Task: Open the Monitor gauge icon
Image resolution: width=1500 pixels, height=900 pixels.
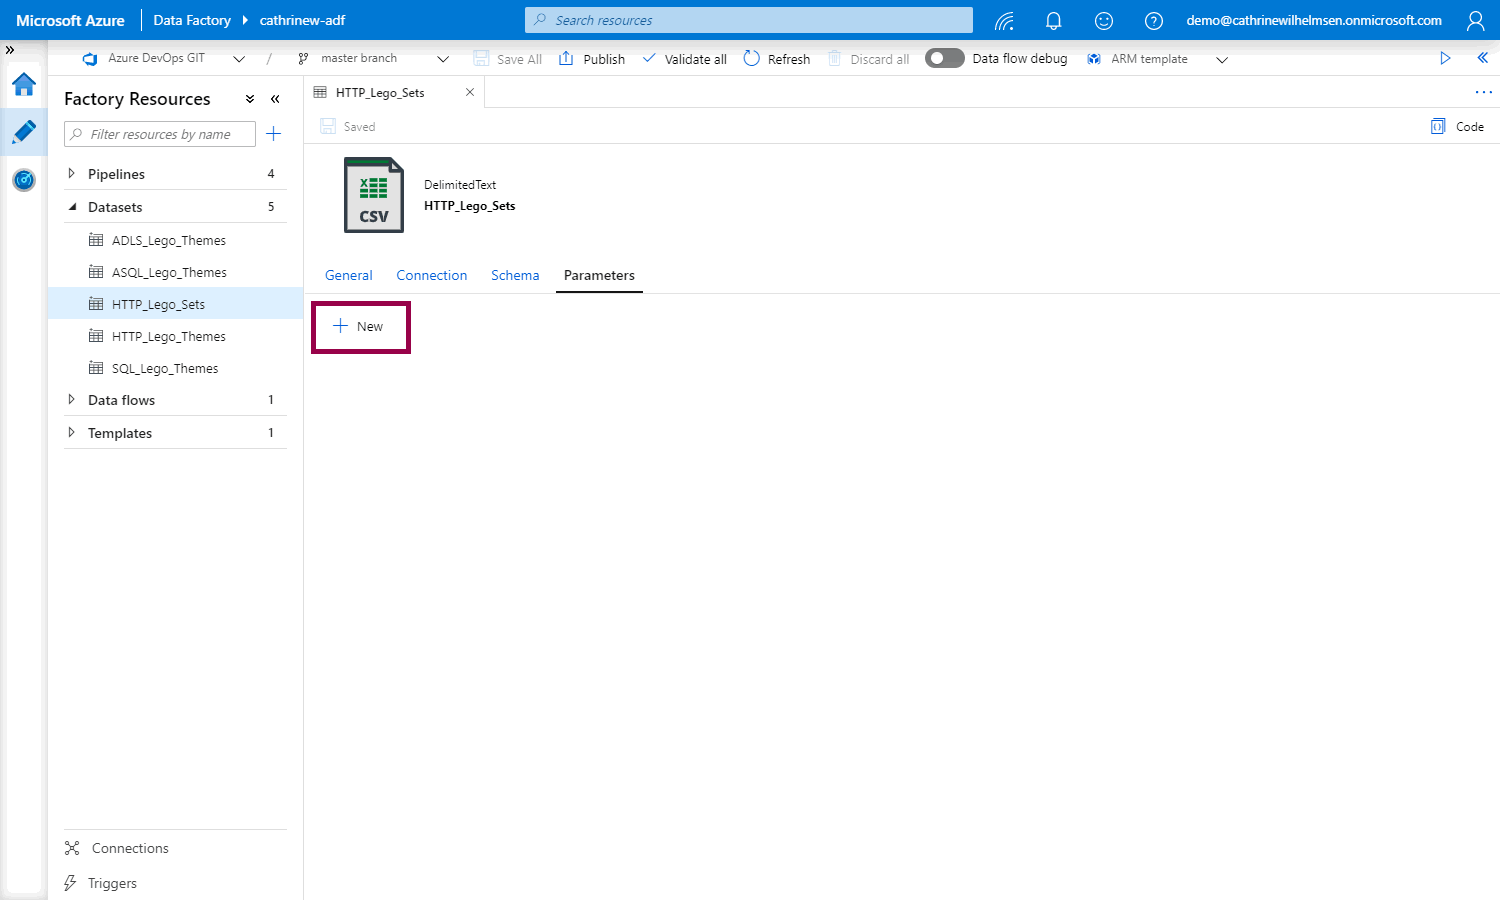Action: click(x=24, y=180)
